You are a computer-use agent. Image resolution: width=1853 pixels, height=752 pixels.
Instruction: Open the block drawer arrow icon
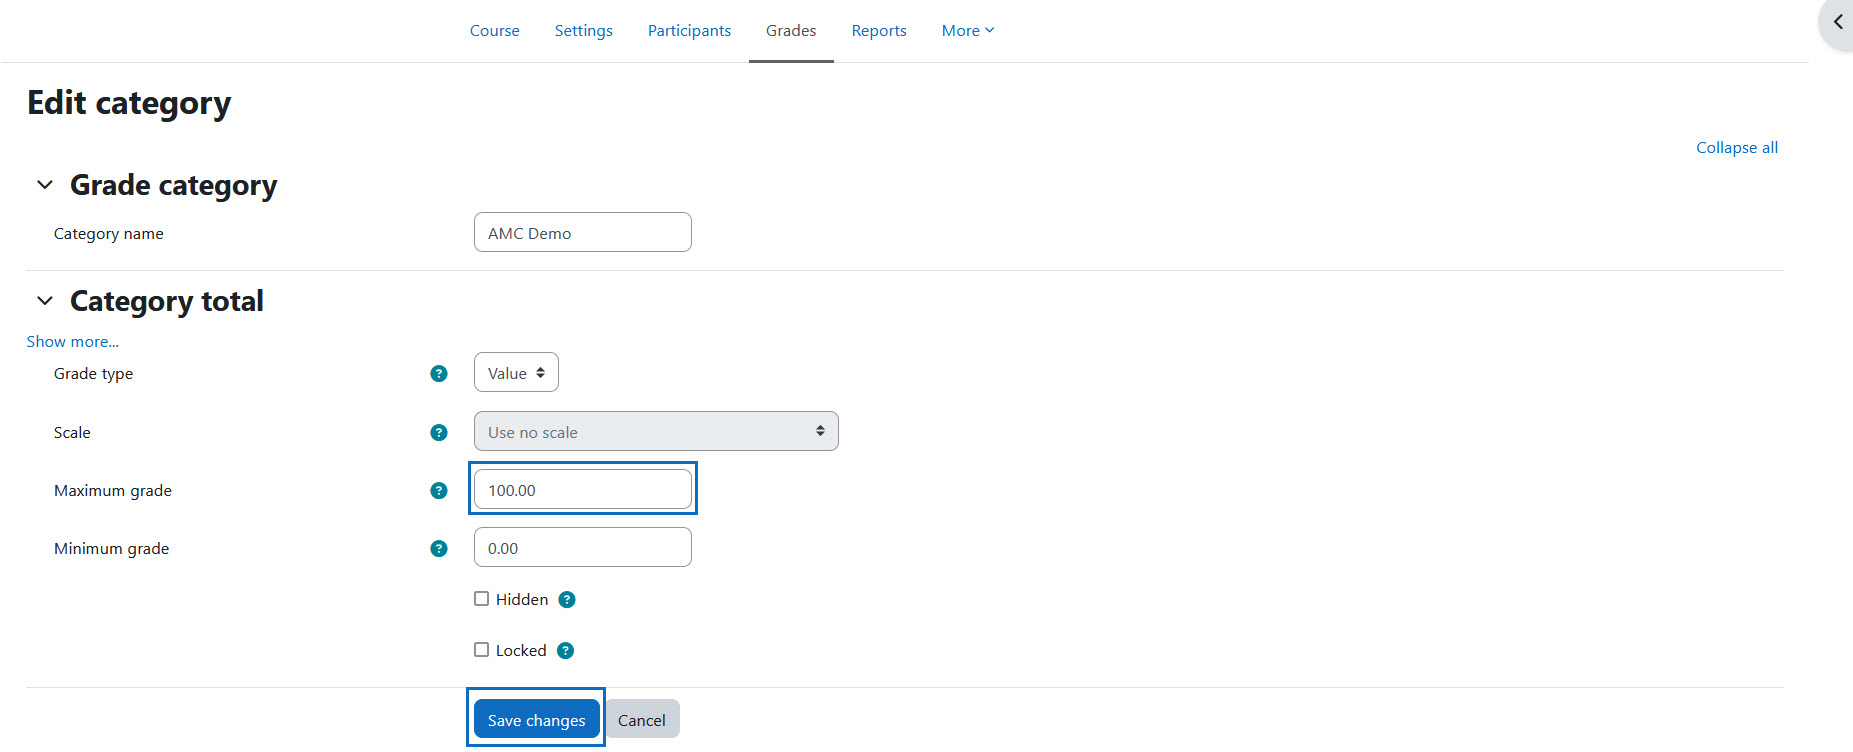[1837, 22]
